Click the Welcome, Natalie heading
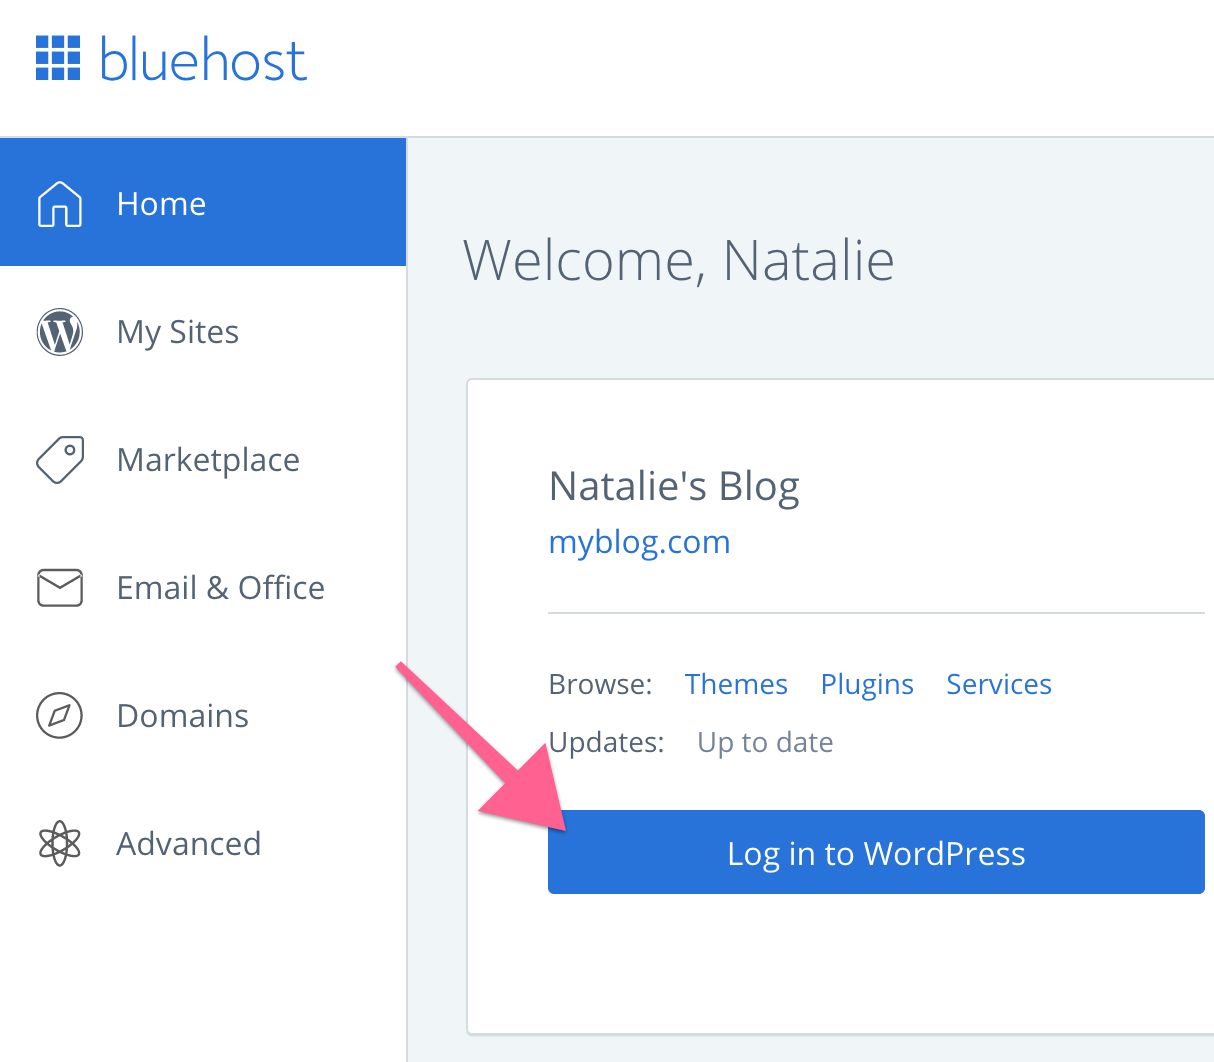 point(679,262)
